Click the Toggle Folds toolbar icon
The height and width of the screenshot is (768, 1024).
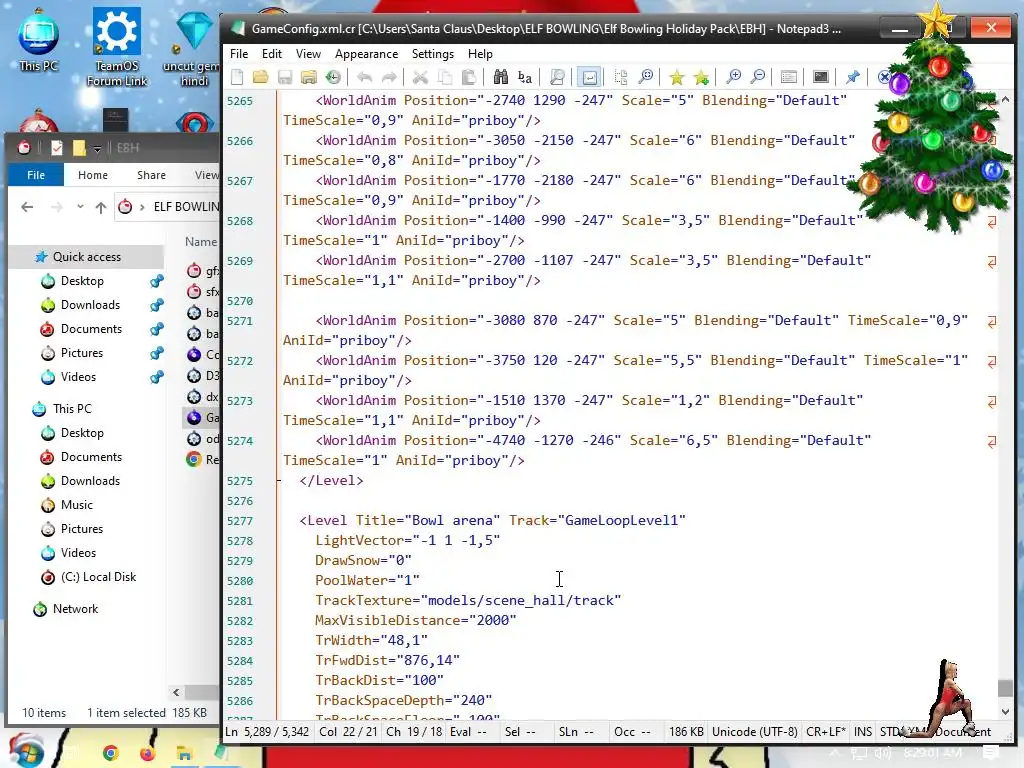pyautogui.click(x=620, y=78)
